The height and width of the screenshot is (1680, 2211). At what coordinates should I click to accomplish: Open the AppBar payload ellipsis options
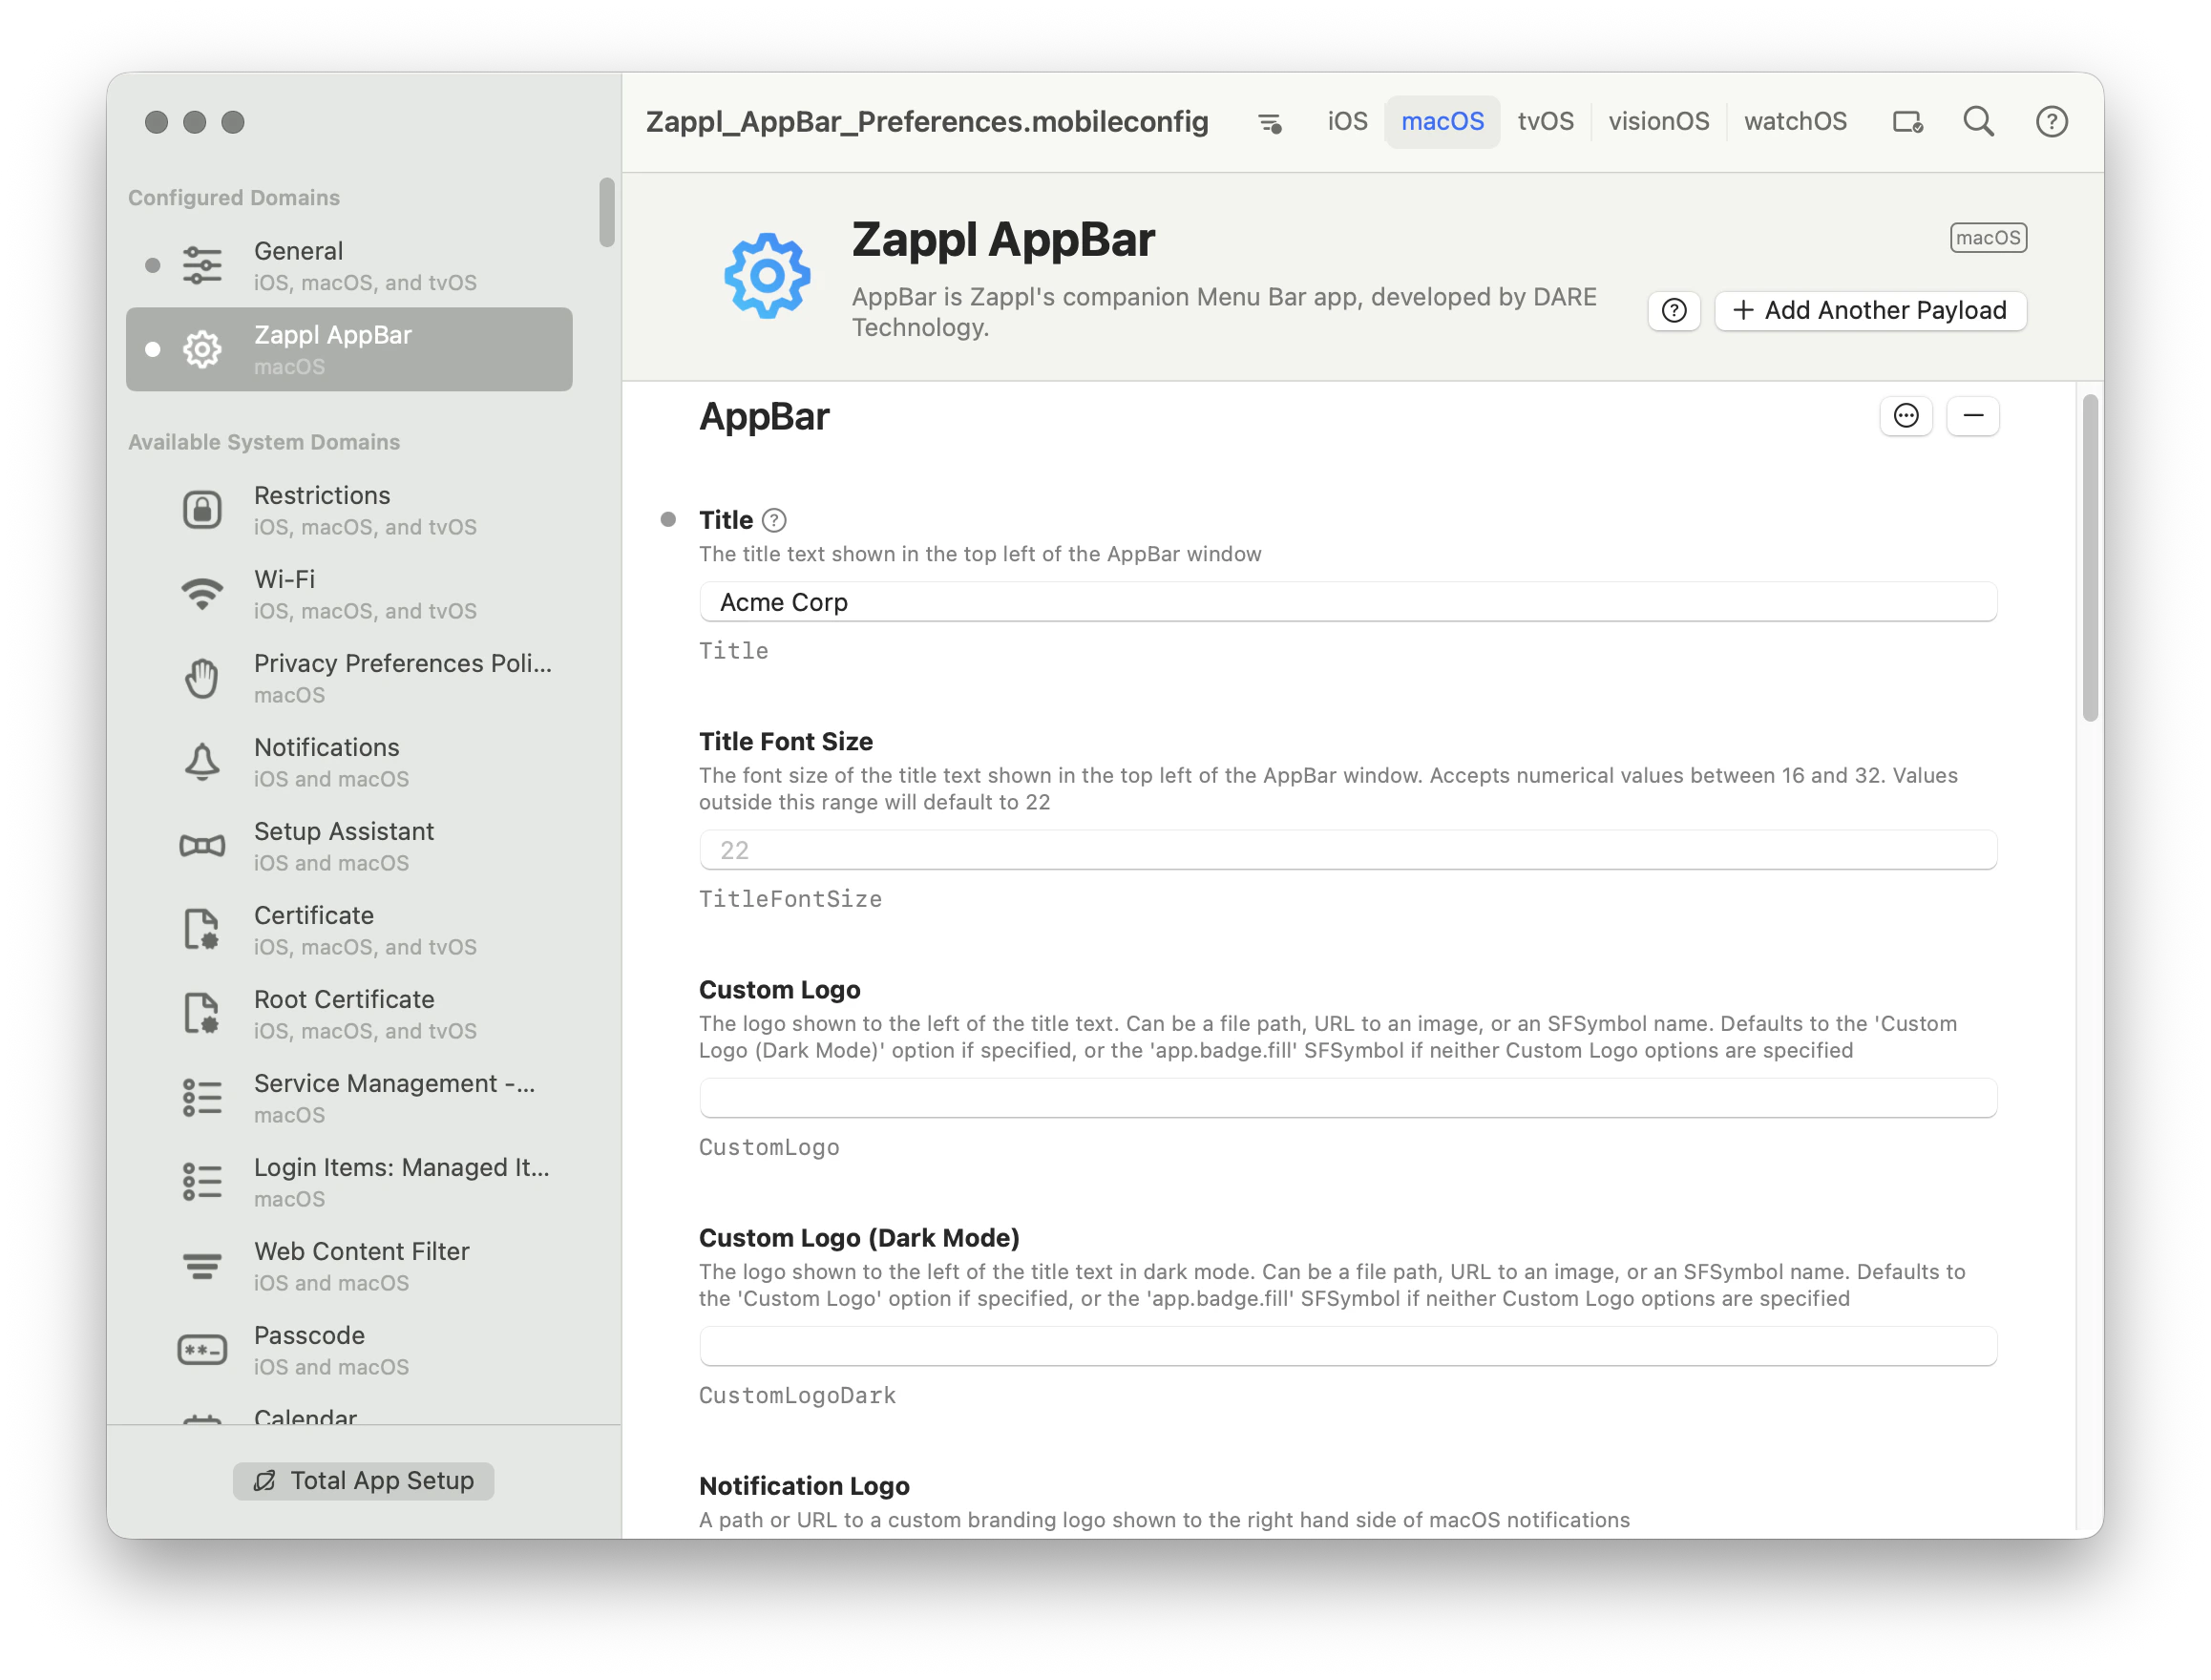[x=1905, y=415]
